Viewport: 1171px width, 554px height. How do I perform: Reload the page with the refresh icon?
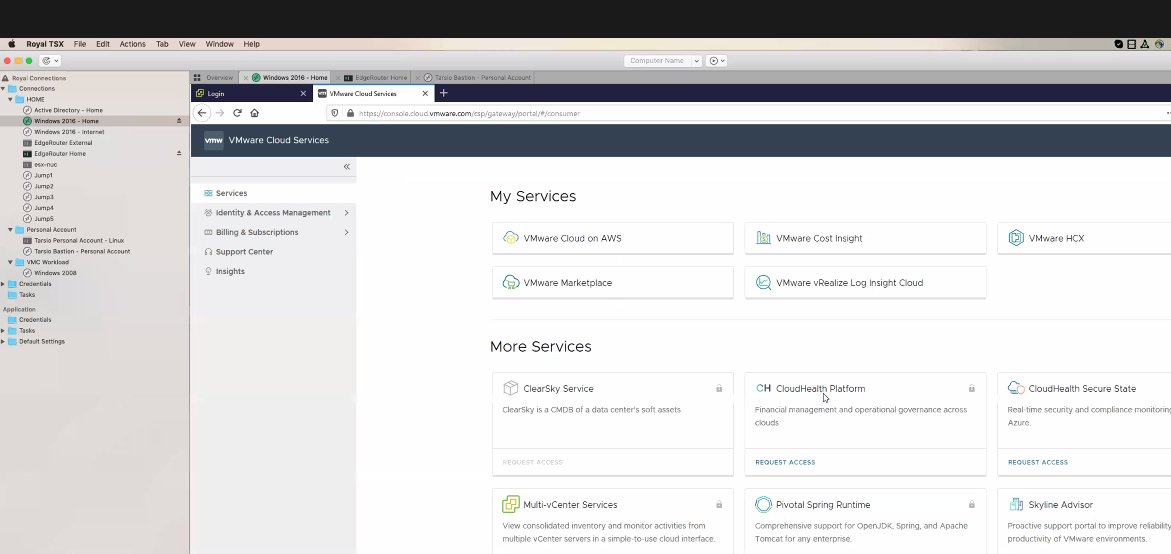tap(237, 113)
